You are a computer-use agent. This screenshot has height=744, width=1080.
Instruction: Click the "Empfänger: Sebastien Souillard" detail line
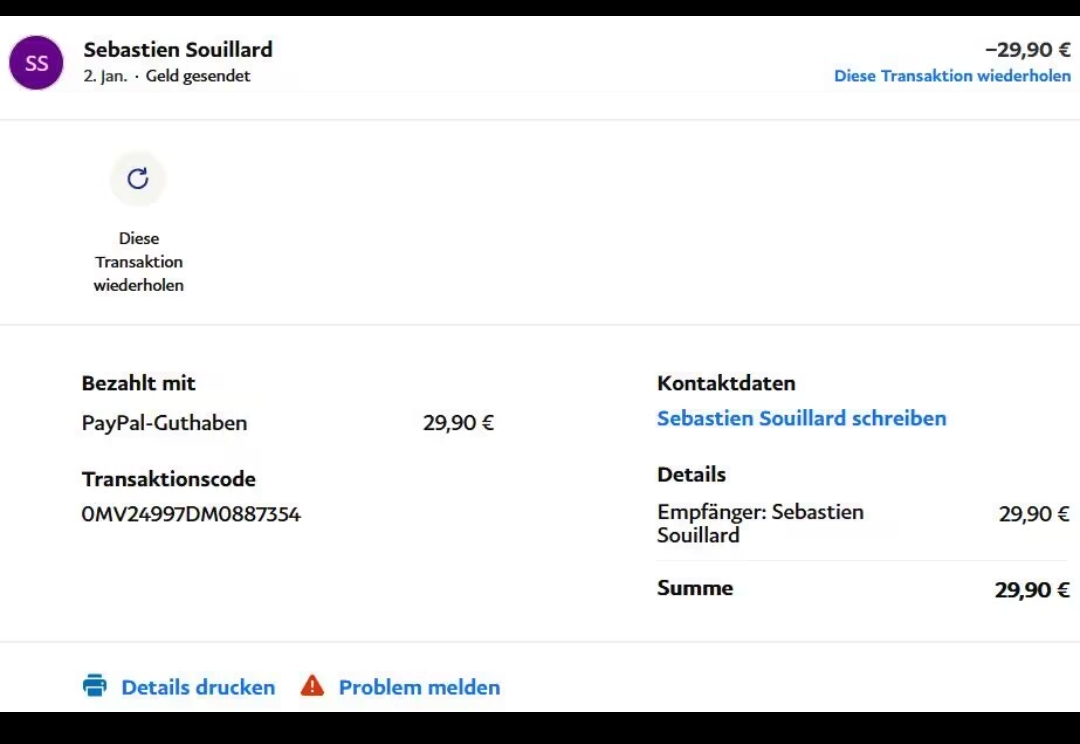(x=760, y=523)
